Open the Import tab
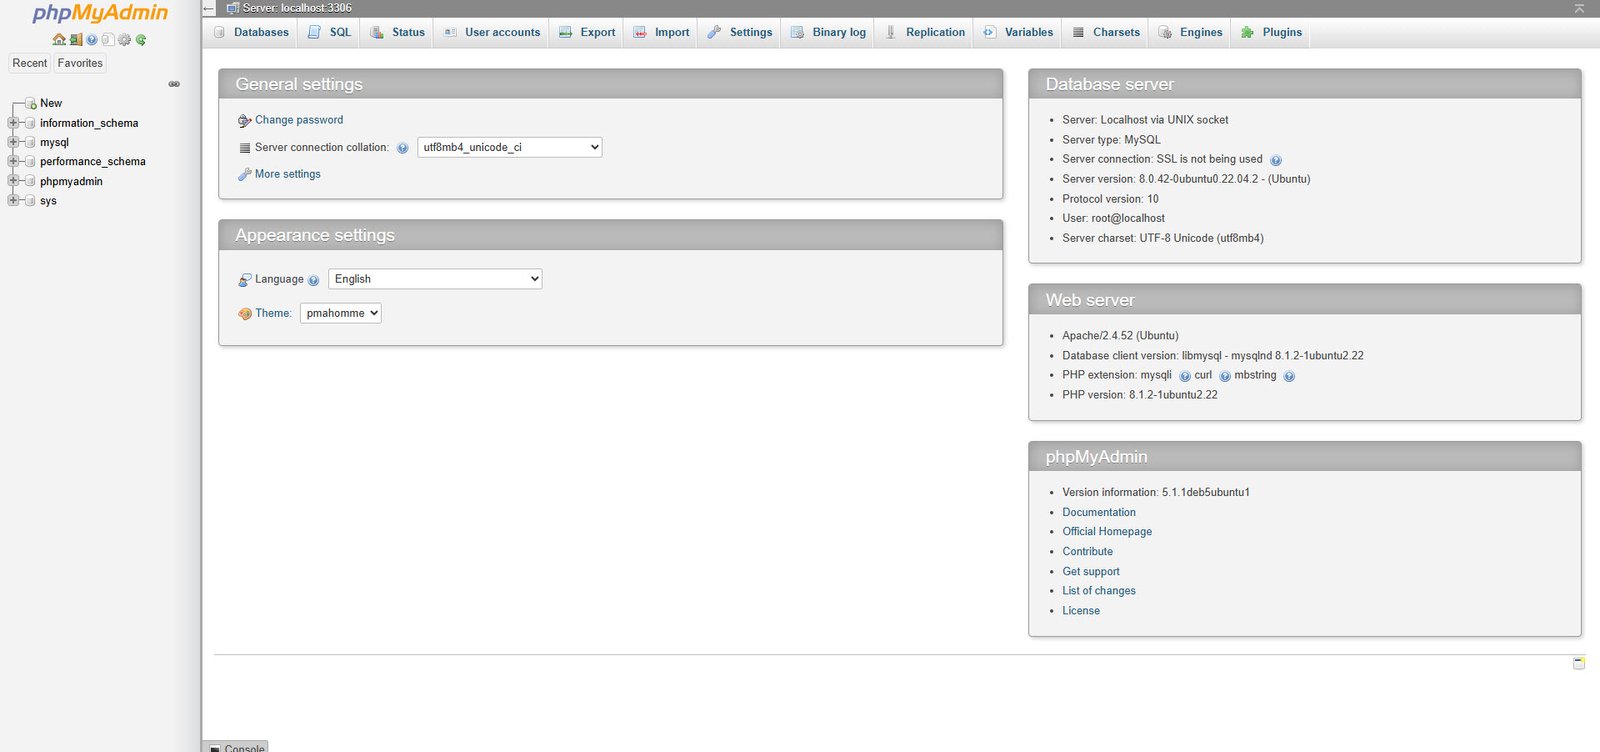Image resolution: width=1600 pixels, height=752 pixels. (x=661, y=32)
